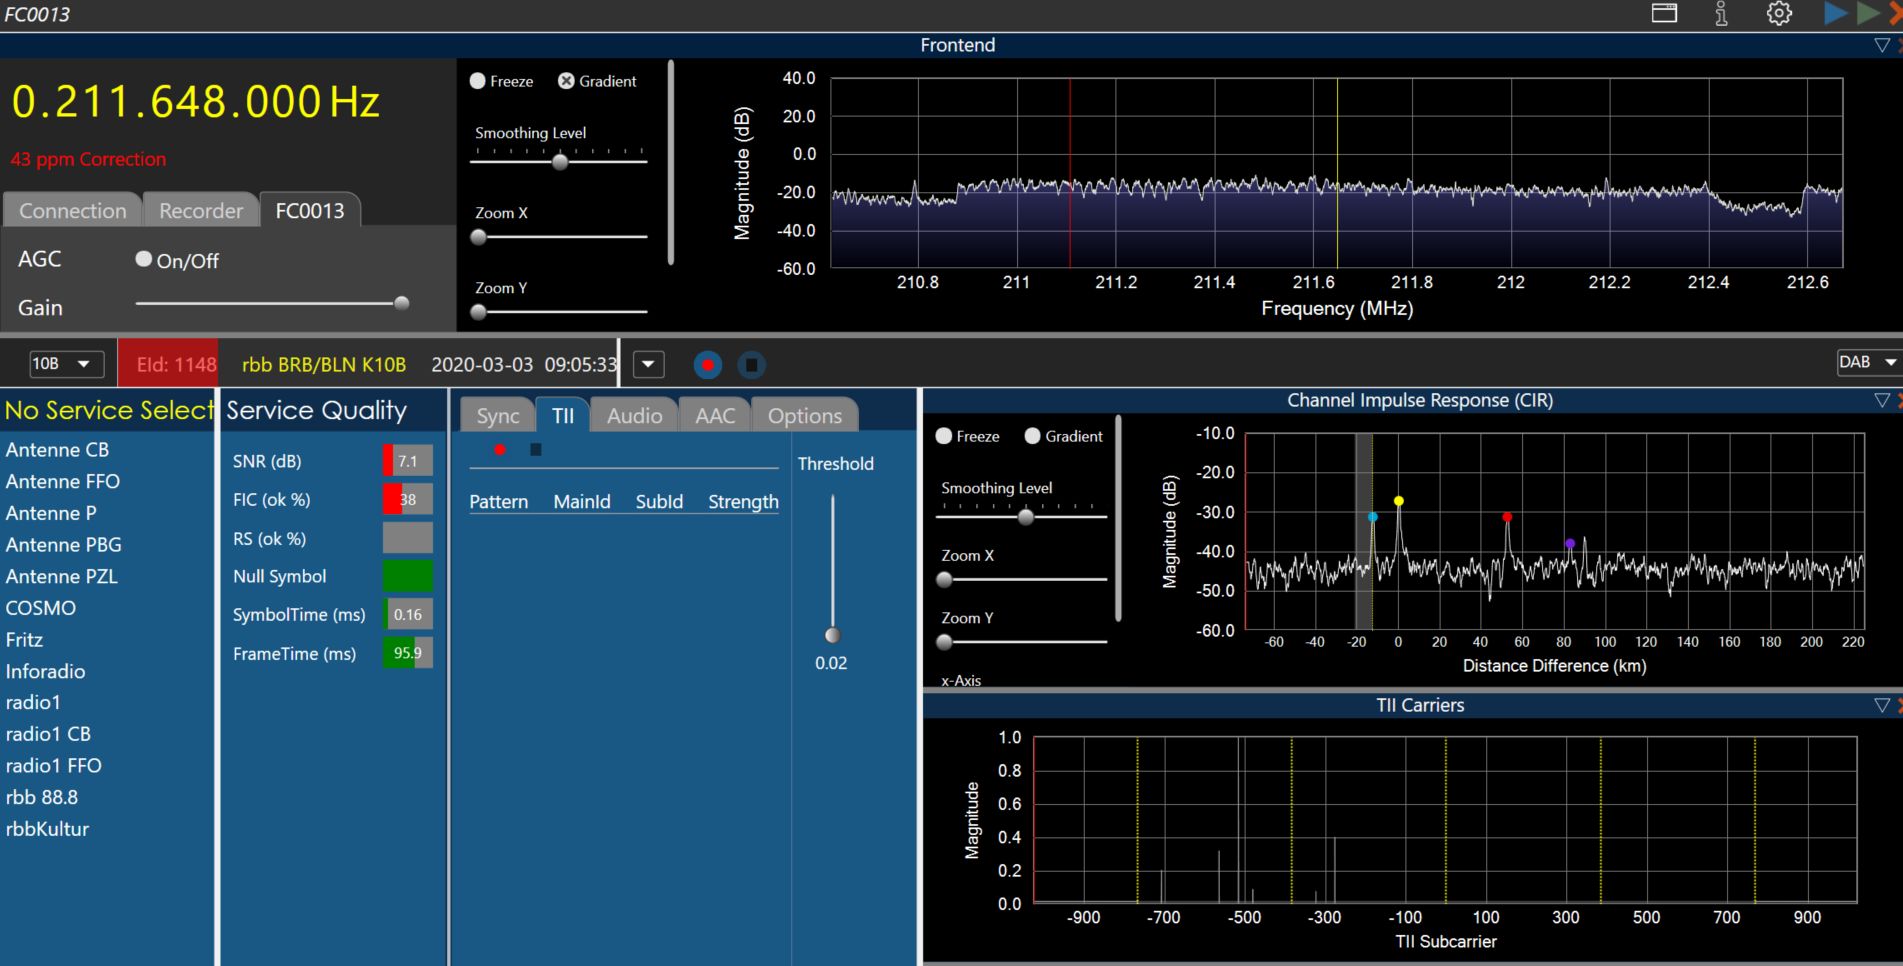Click the stop button beside the record button

[x=751, y=365]
